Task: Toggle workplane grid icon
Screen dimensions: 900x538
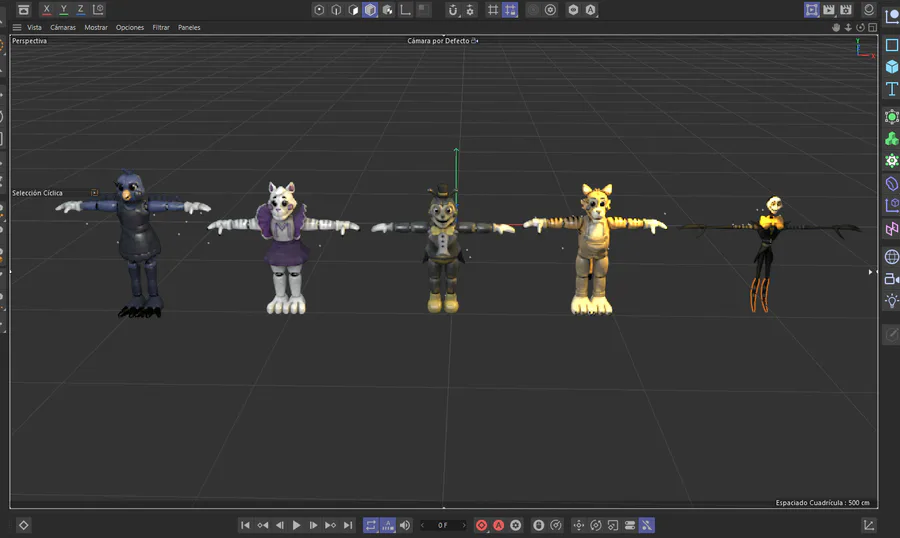Action: click(x=493, y=10)
